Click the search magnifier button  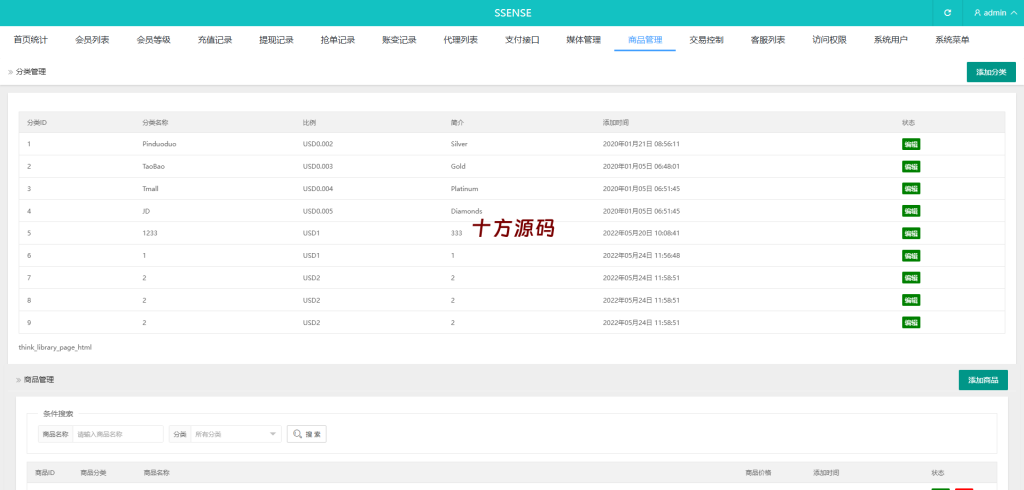pos(307,434)
